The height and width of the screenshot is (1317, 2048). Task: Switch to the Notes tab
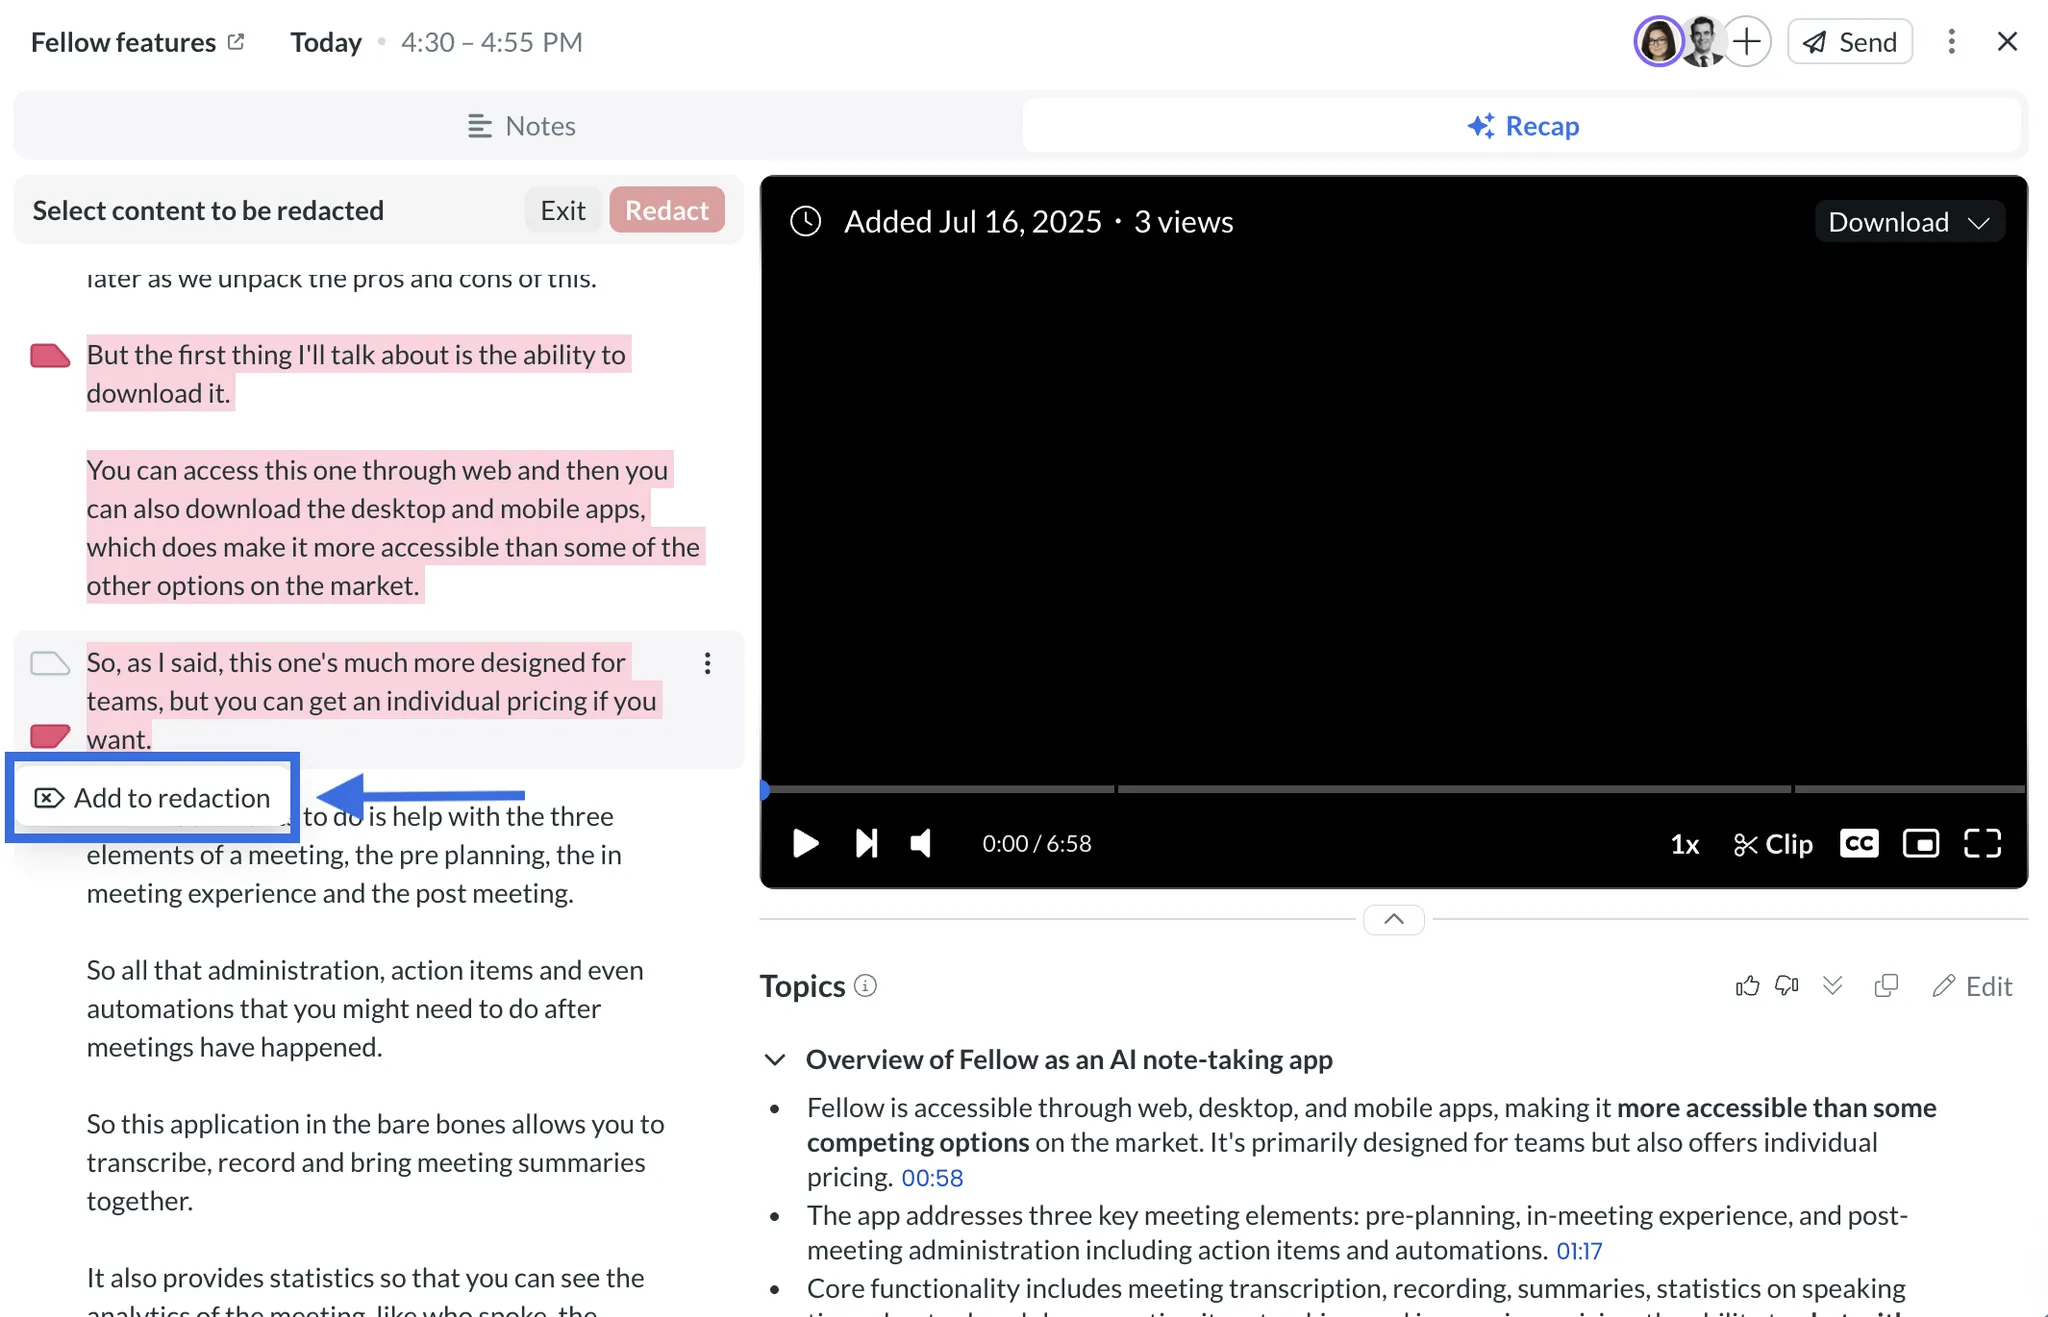[x=520, y=126]
